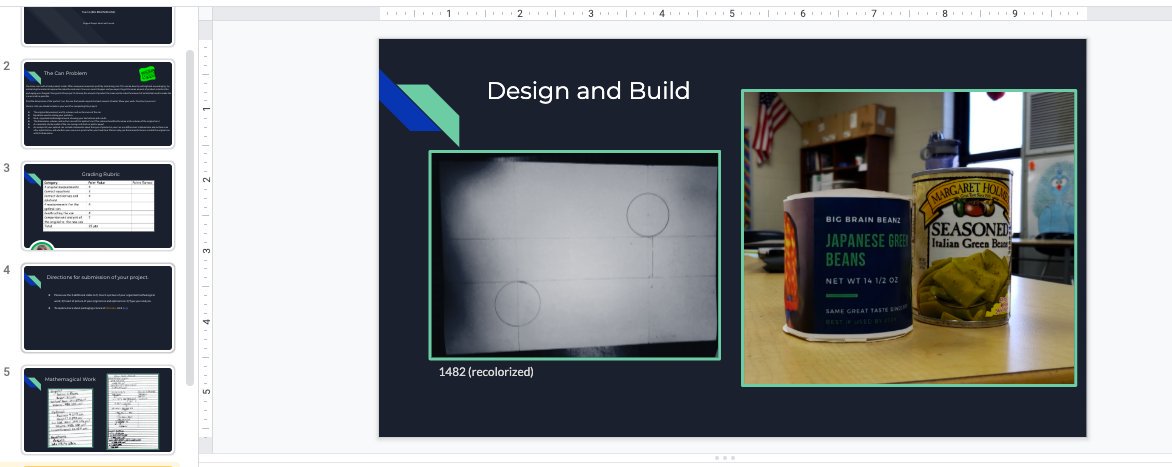Click the vertical ruler beside the slide
Screen dimensions: 1172x467
(x=206, y=238)
